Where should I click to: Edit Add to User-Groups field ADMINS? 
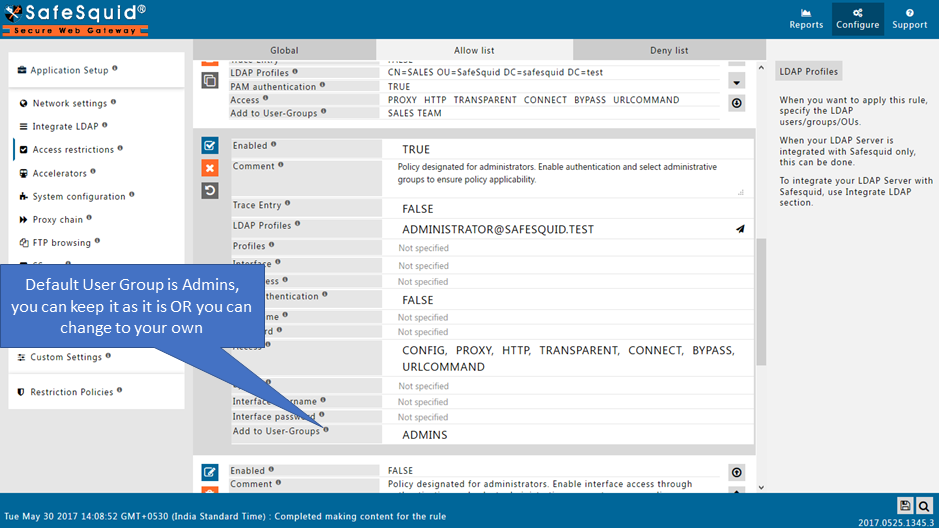(568, 435)
